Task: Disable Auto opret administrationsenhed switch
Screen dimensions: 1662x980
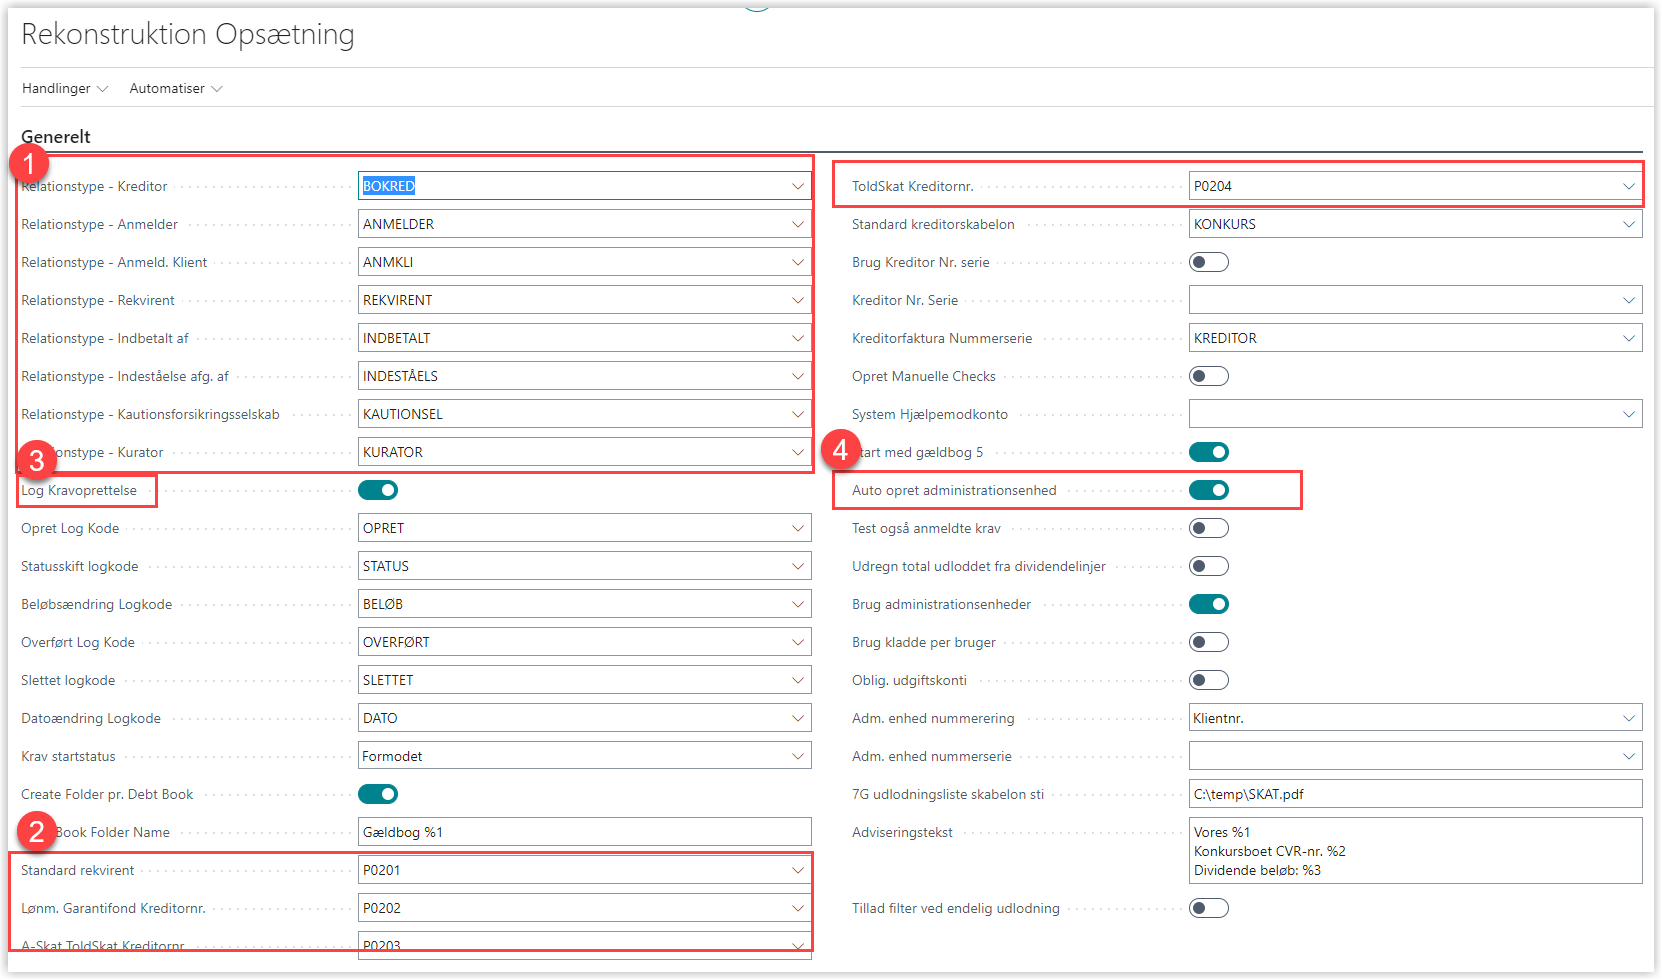Action: [x=1208, y=490]
